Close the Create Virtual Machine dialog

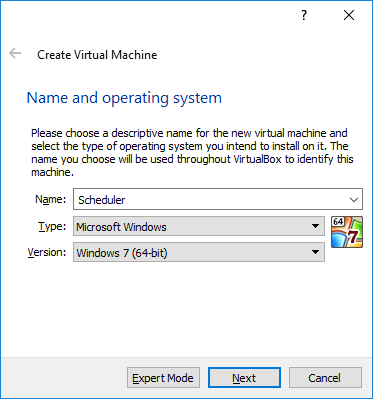pyautogui.click(x=349, y=15)
